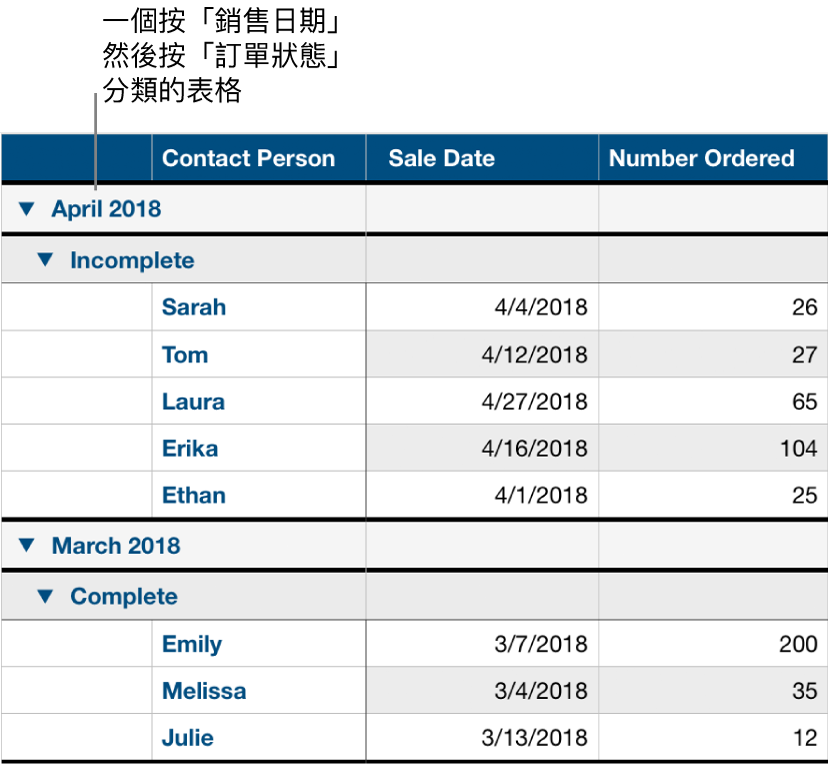Collapse the Complete order group

point(43,596)
